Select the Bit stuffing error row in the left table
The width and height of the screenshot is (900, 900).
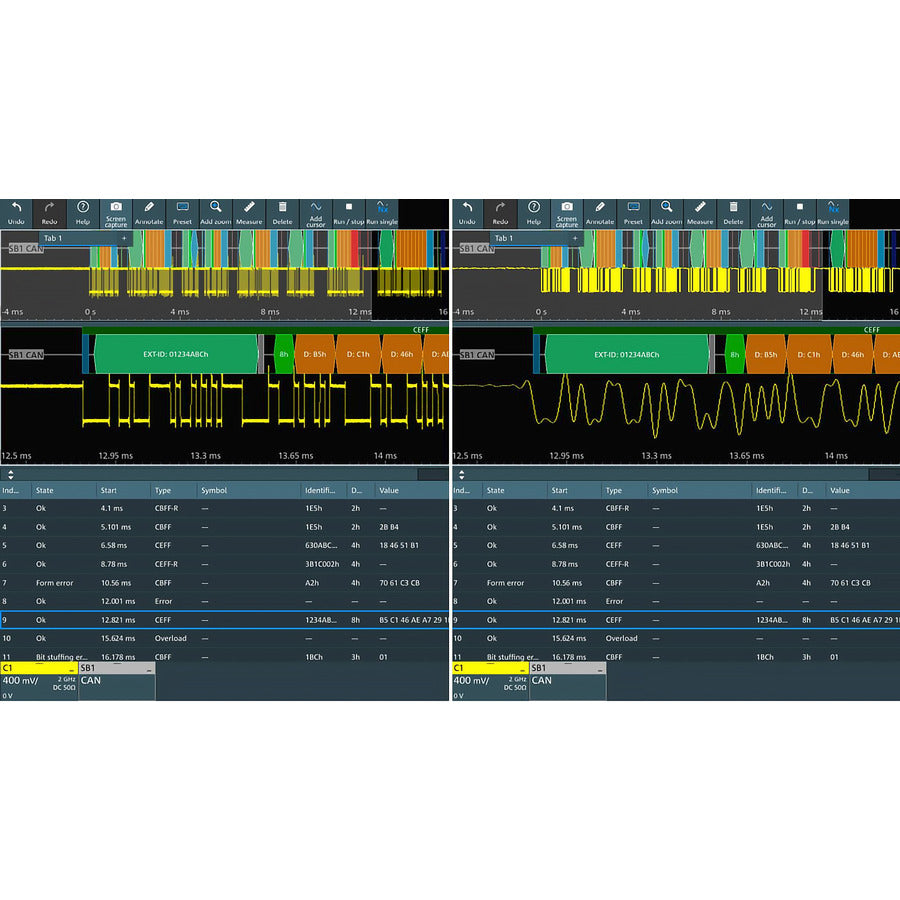coord(224,657)
